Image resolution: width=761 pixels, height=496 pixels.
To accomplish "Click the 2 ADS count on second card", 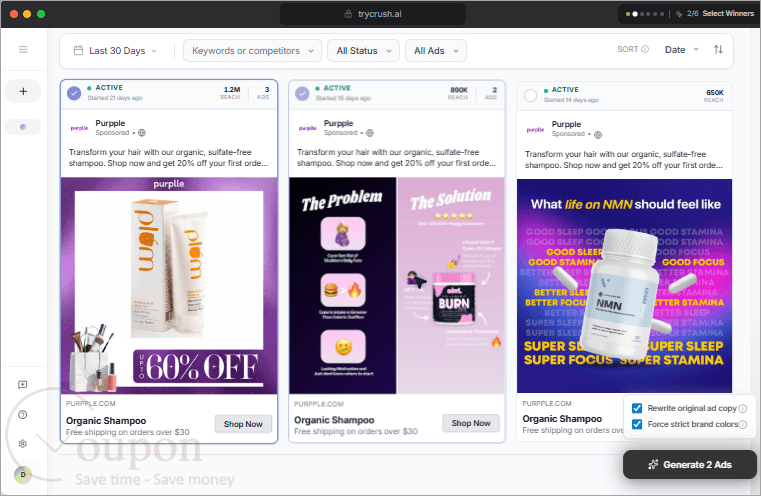I will coord(492,93).
